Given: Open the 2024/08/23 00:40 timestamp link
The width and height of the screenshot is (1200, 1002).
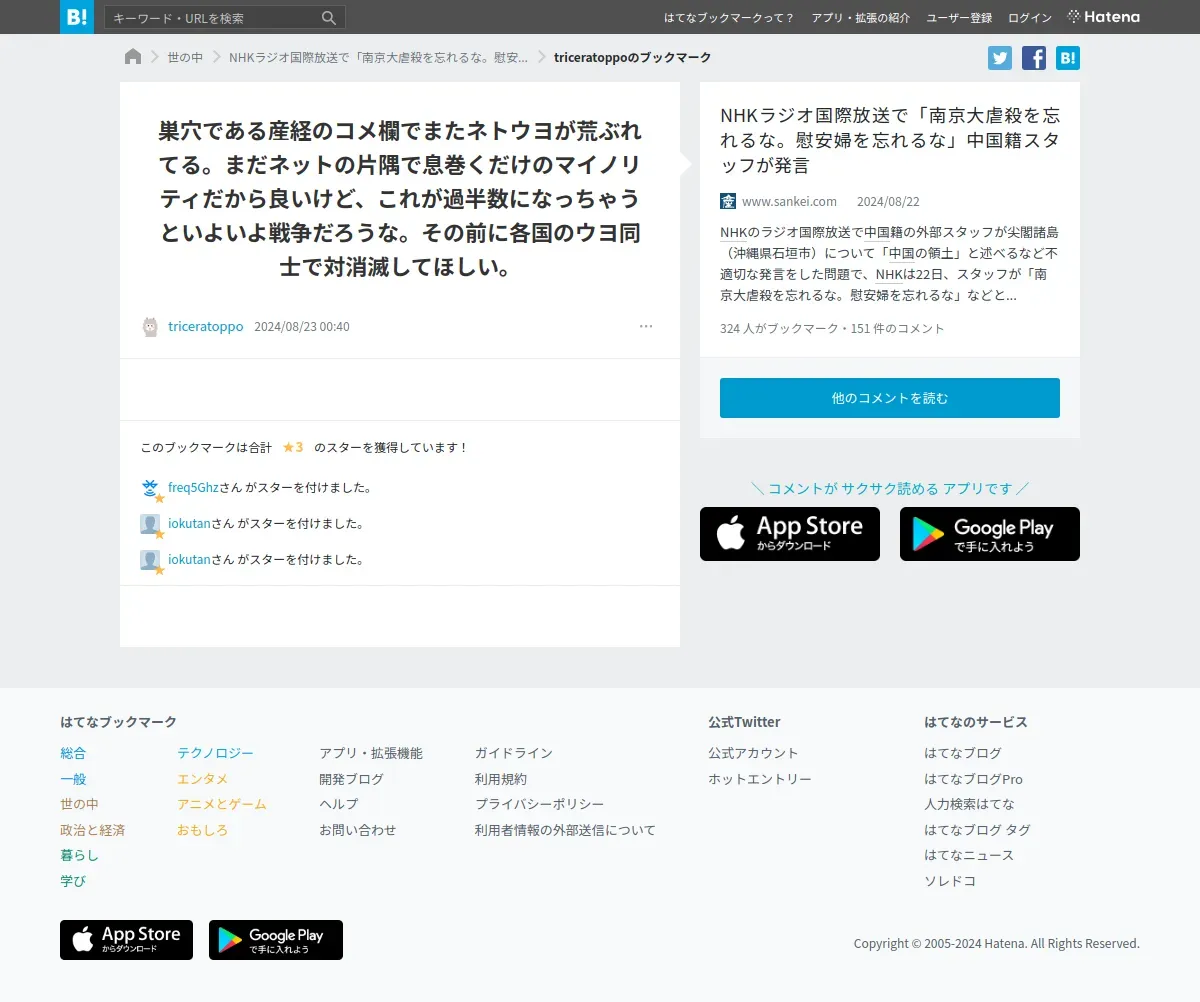Looking at the screenshot, I should point(302,327).
